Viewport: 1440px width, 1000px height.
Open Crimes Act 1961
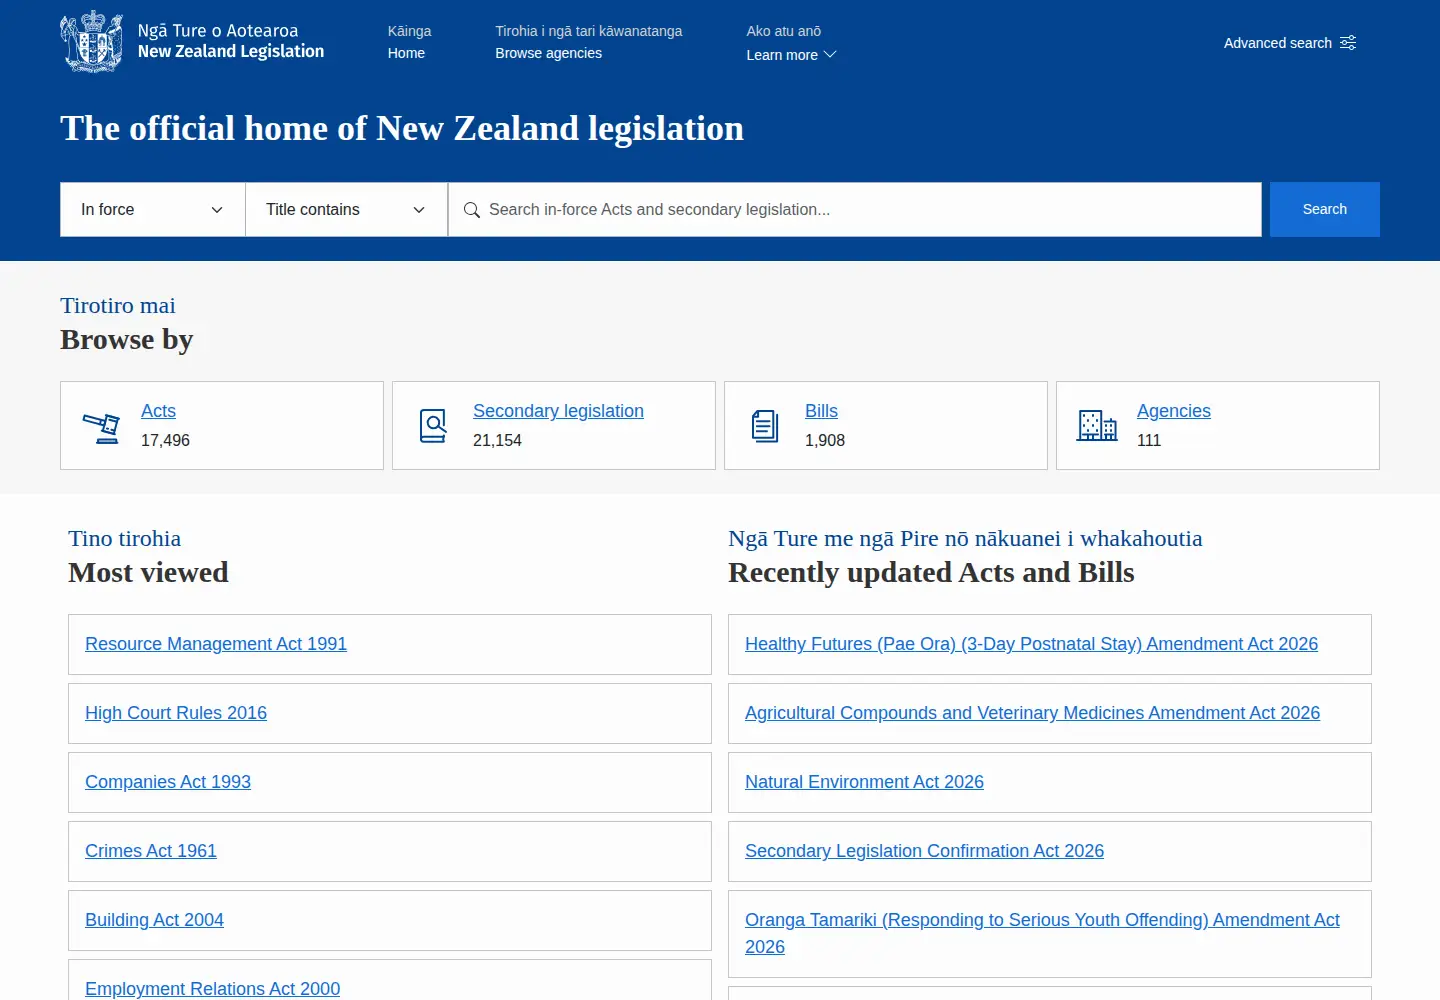point(151,851)
